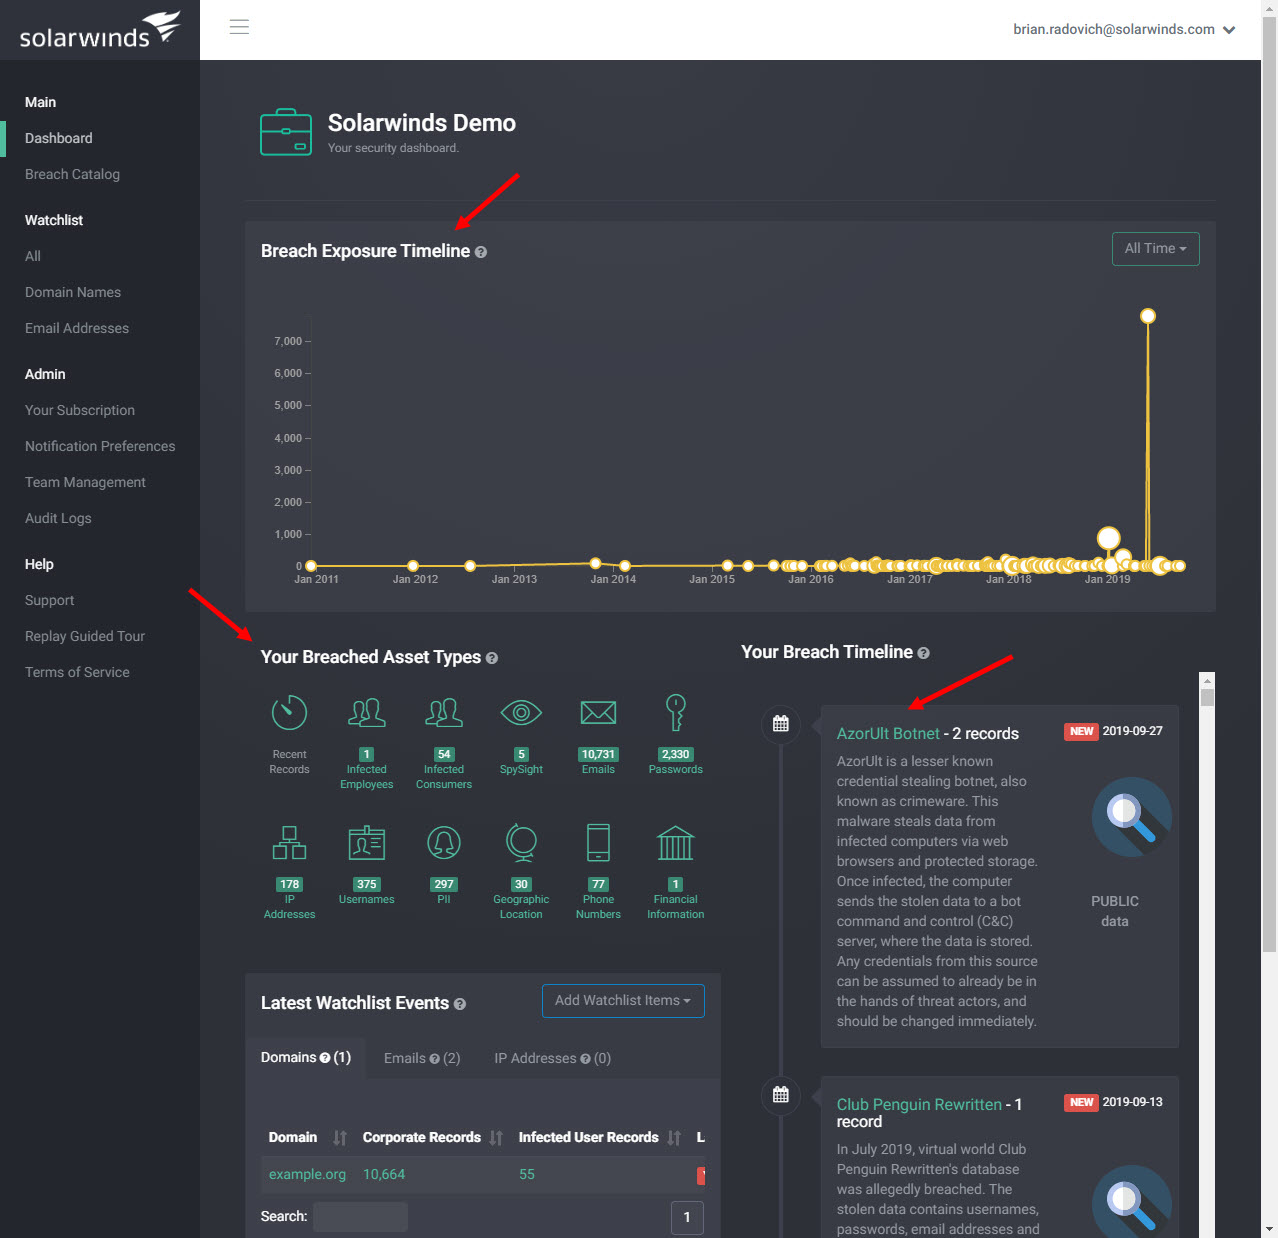The width and height of the screenshot is (1278, 1238).
Task: Open the AzorUlt Botnet breach link
Action: tap(888, 734)
